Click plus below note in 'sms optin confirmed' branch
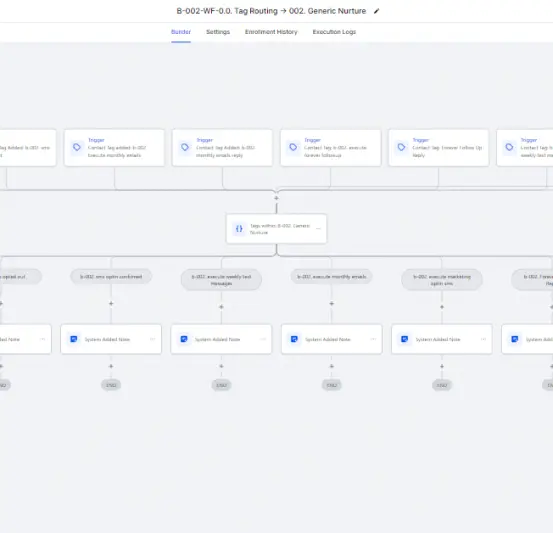Viewport: 553px width, 533px height. pos(111,366)
